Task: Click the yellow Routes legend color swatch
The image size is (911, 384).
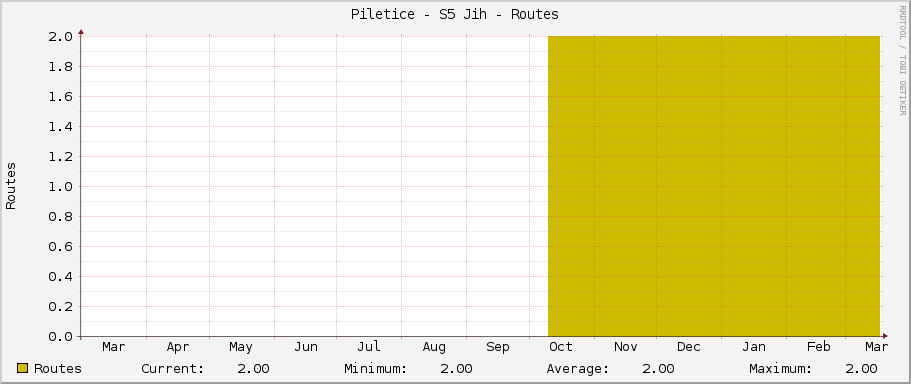Action: 23,368
